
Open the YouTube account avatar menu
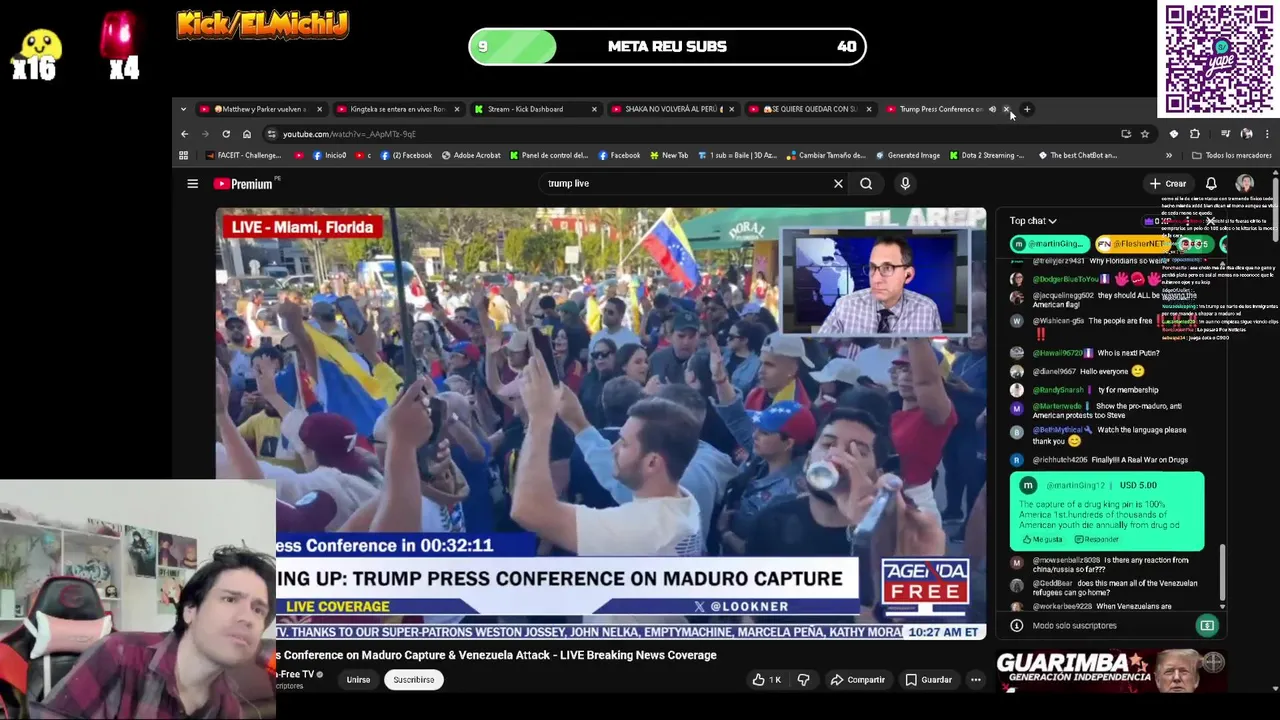[1245, 184]
